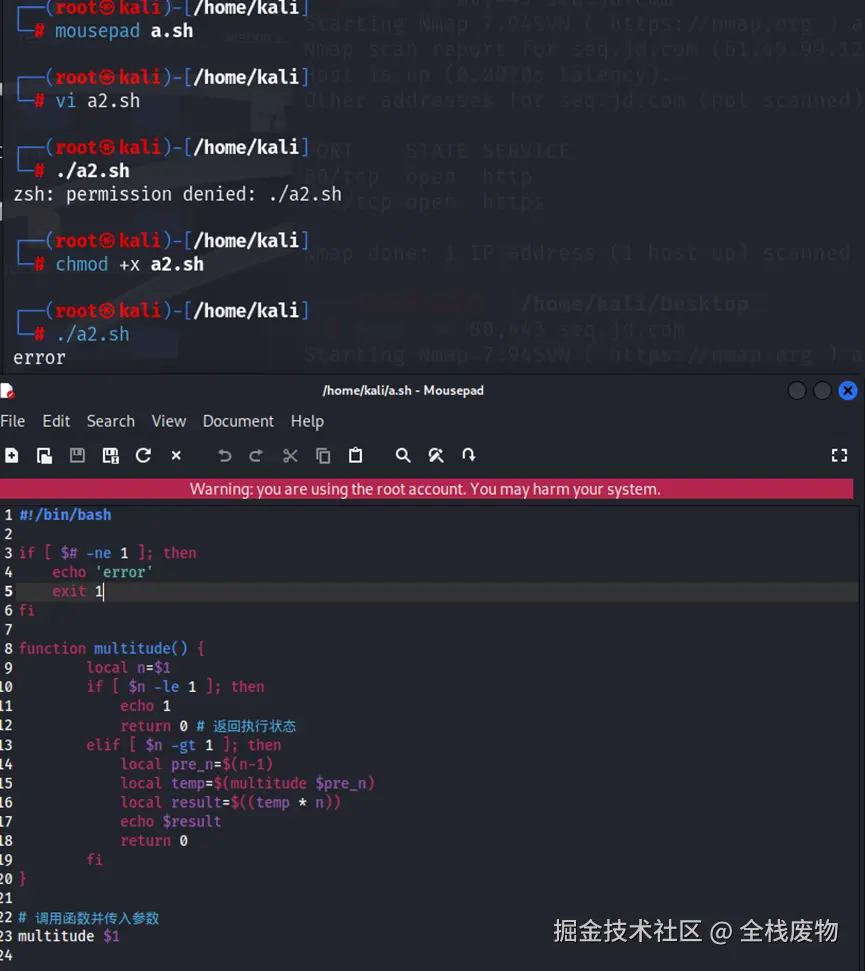Click the '调用函数并传入参数' comment line
865x971 pixels.
pos(89,918)
